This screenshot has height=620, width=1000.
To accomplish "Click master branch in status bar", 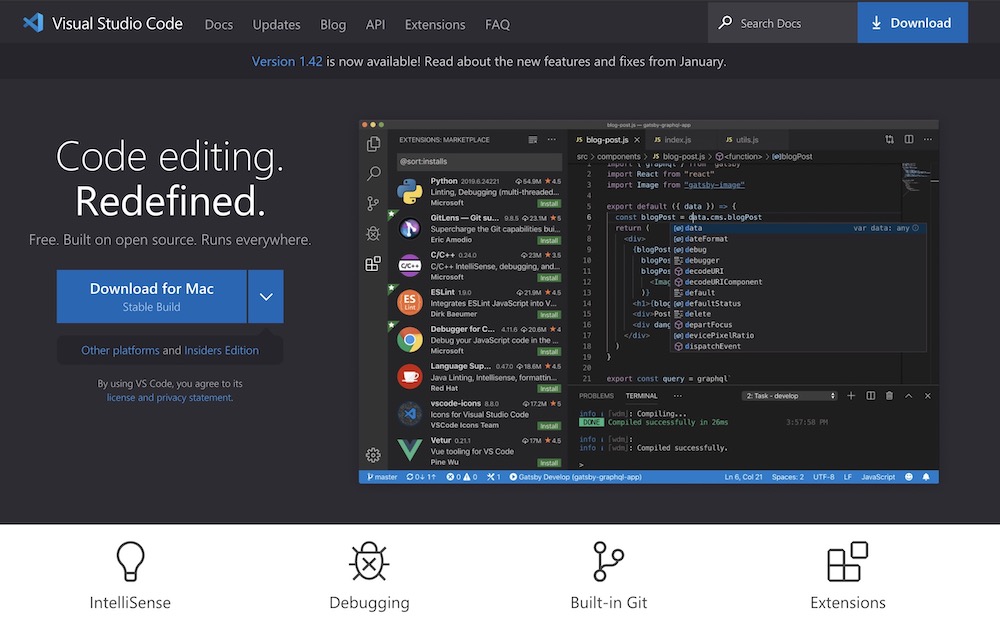I will click(x=382, y=476).
